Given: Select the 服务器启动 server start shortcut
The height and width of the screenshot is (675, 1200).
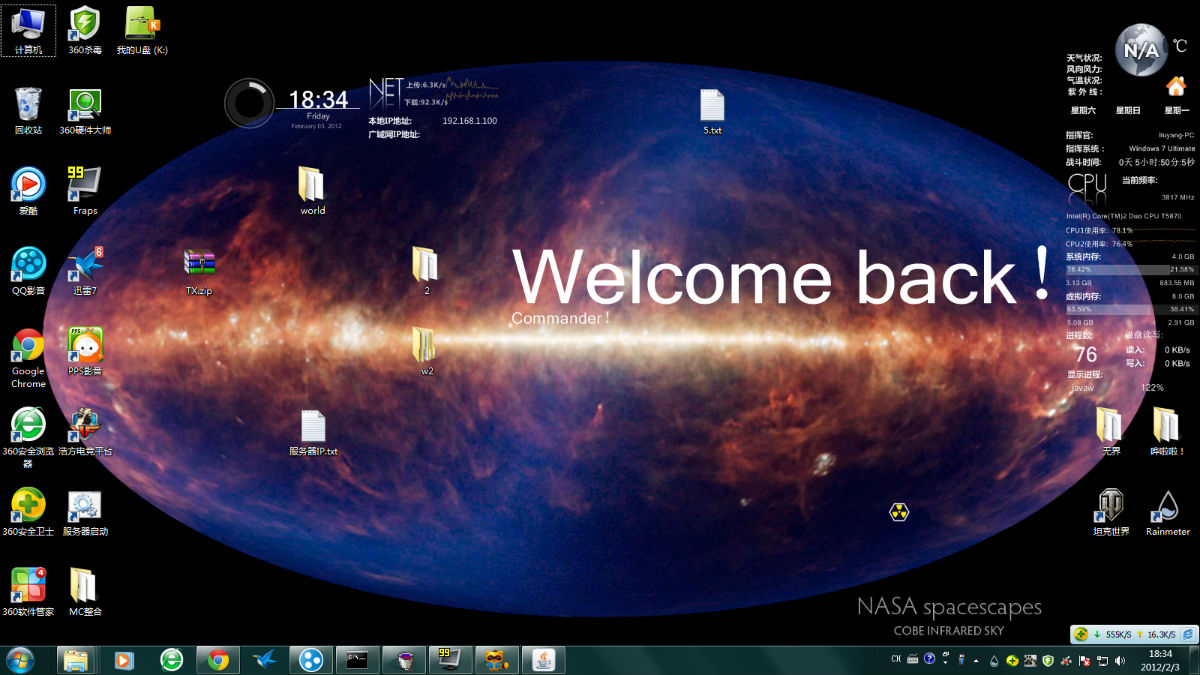Looking at the screenshot, I should tap(85, 512).
